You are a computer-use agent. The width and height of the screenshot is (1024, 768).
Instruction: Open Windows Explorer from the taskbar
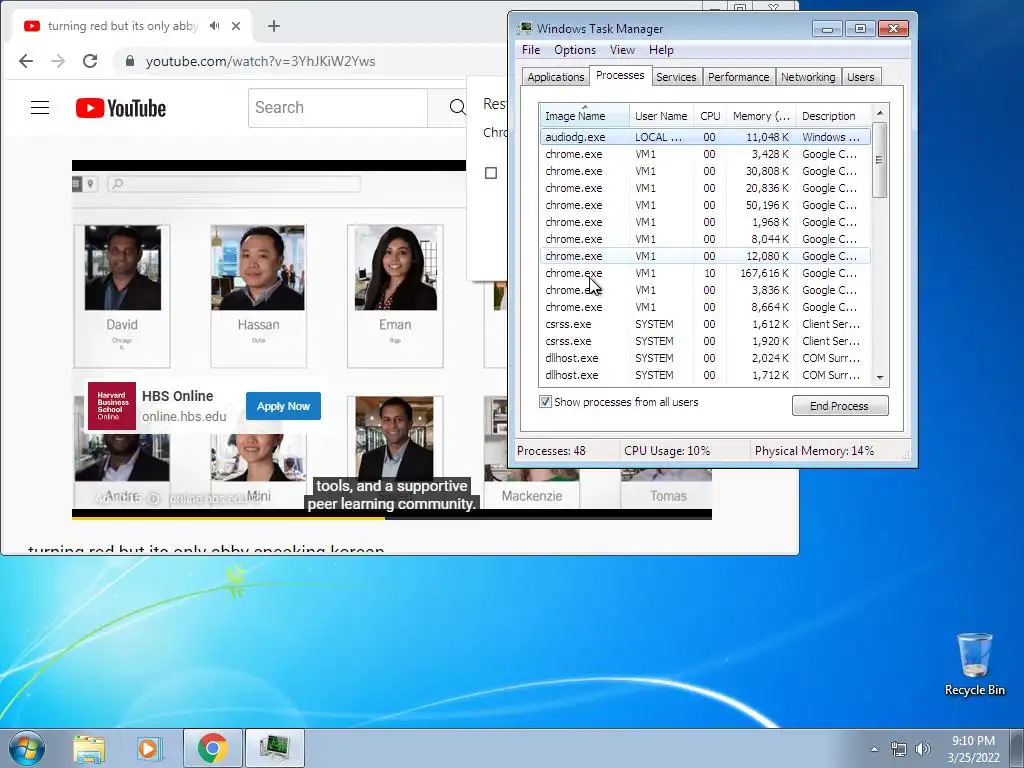(89, 748)
